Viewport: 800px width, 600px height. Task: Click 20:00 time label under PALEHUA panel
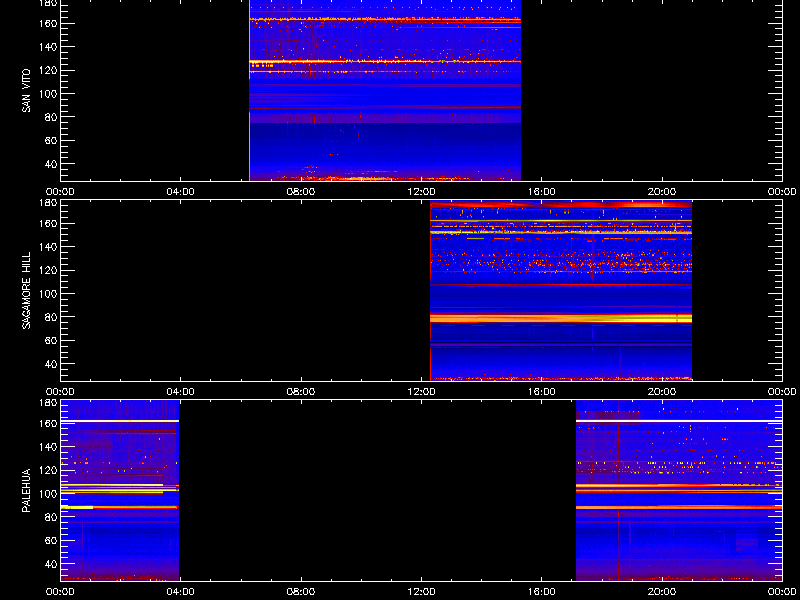(x=662, y=592)
